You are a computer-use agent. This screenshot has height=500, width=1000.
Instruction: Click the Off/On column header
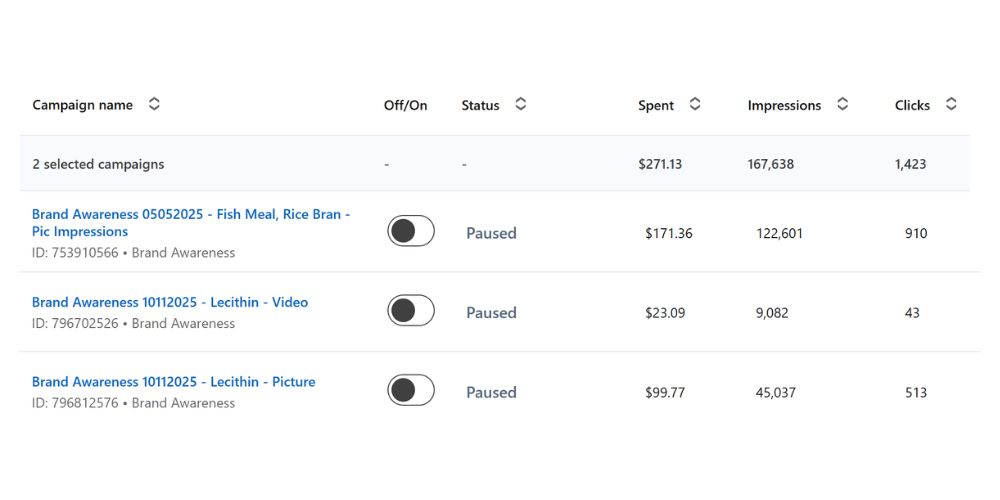coord(406,105)
